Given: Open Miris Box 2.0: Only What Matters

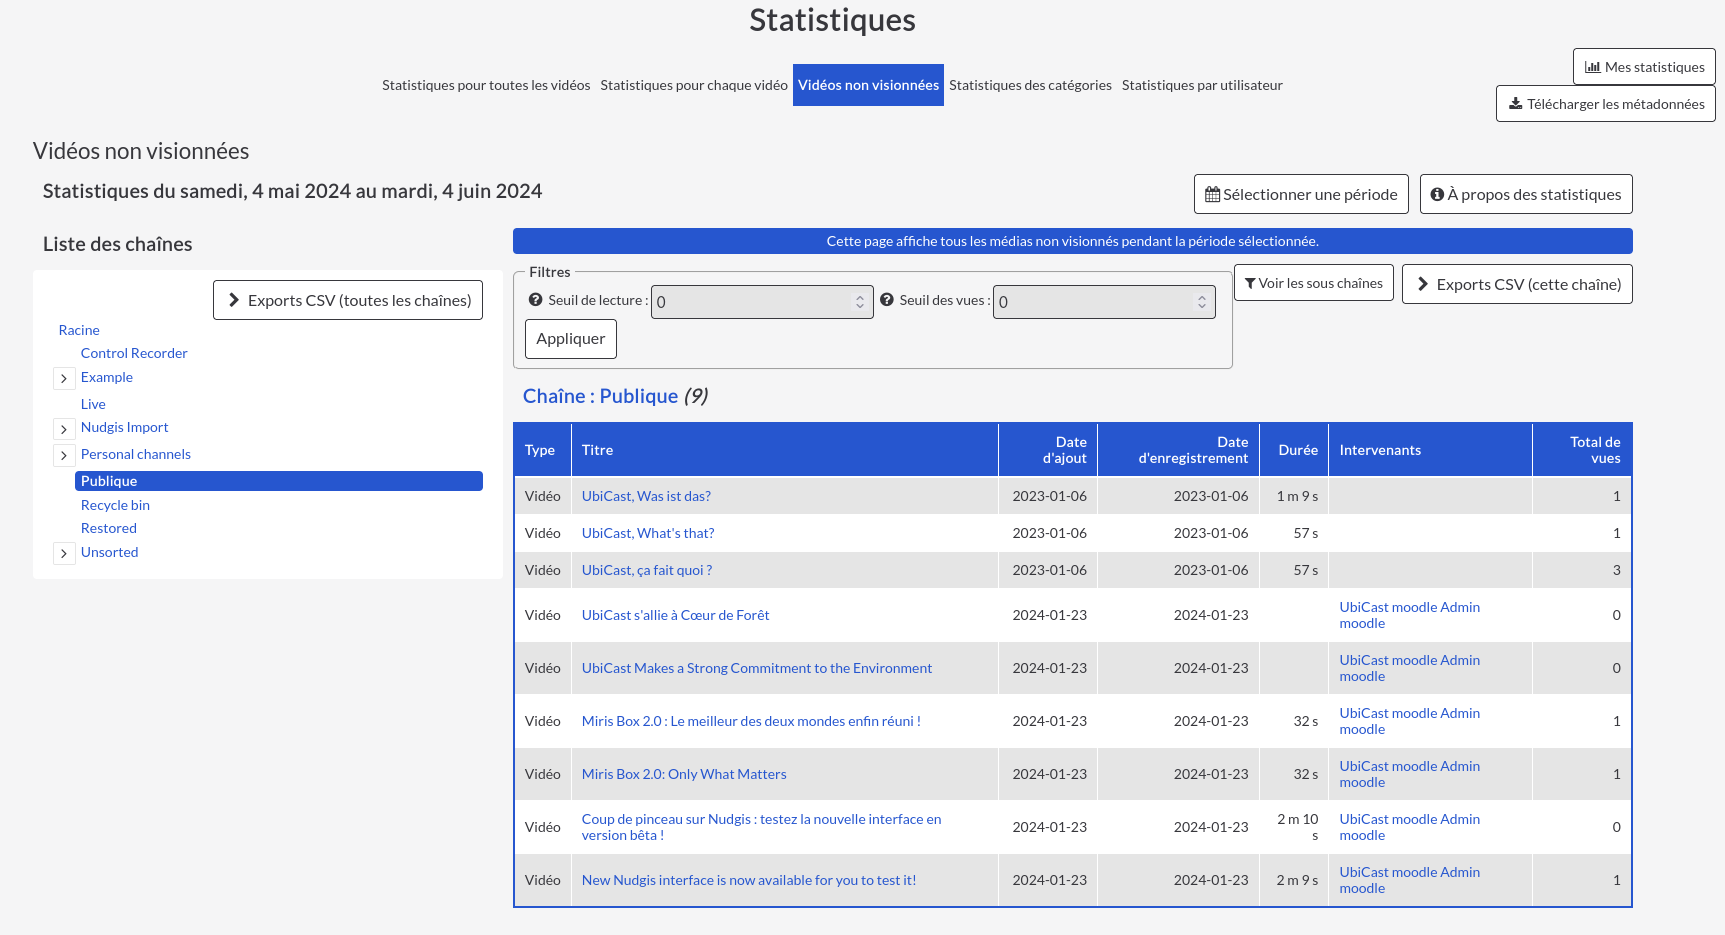Looking at the screenshot, I should pos(684,774).
